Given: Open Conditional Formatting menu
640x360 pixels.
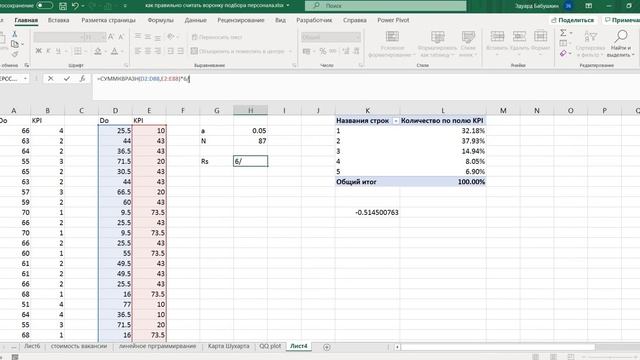Looking at the screenshot, I should point(392,44).
